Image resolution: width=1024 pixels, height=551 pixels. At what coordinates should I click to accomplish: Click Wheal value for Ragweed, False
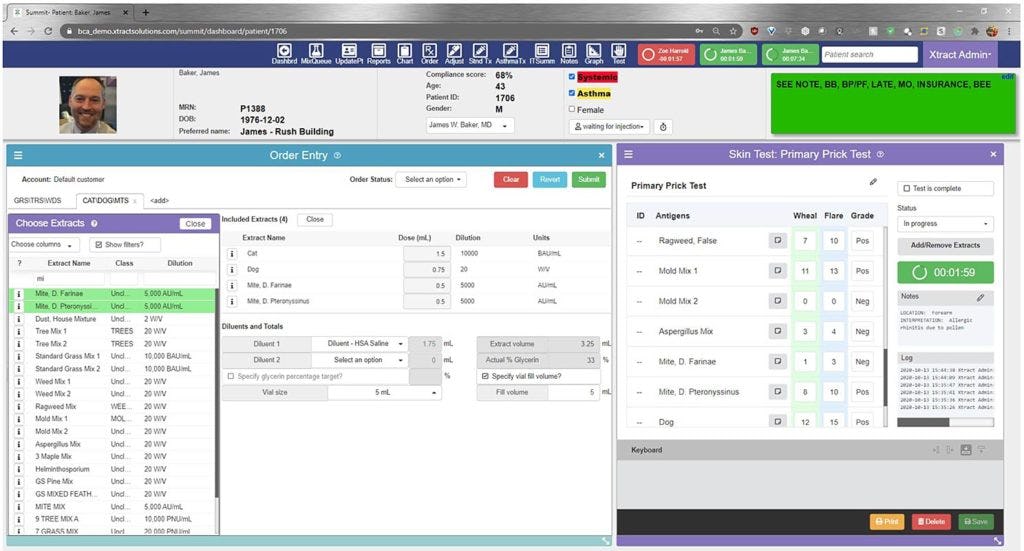[x=805, y=240]
